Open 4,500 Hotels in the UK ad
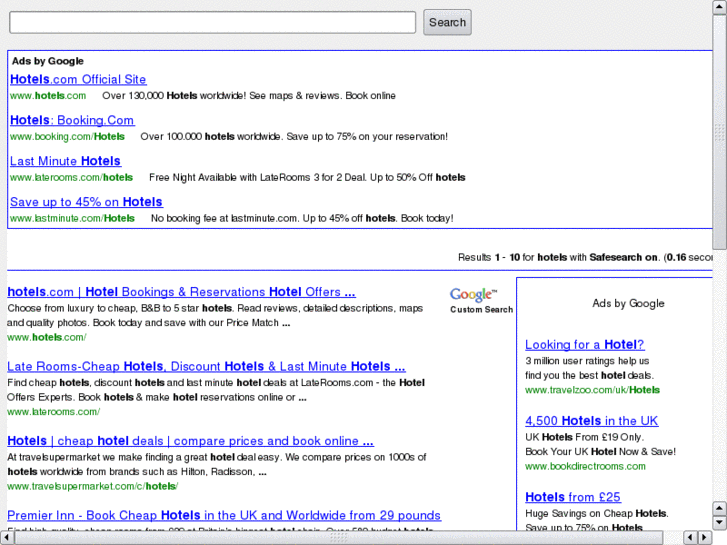The width and height of the screenshot is (727, 545). tap(592, 421)
